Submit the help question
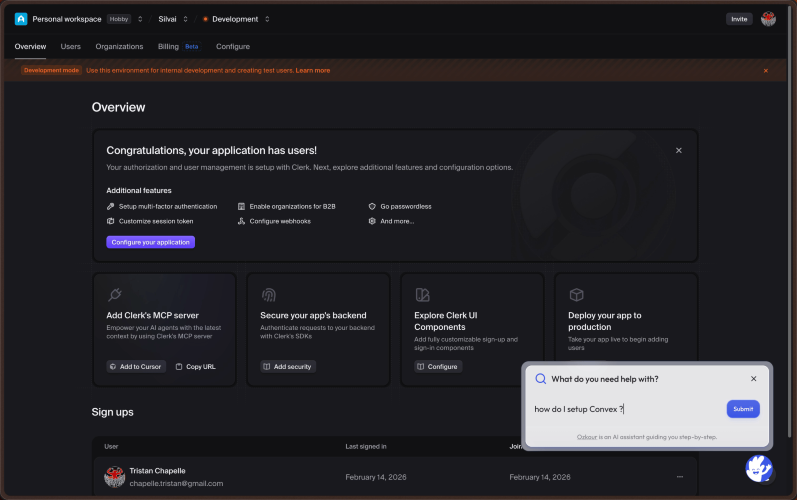 pyautogui.click(x=743, y=409)
